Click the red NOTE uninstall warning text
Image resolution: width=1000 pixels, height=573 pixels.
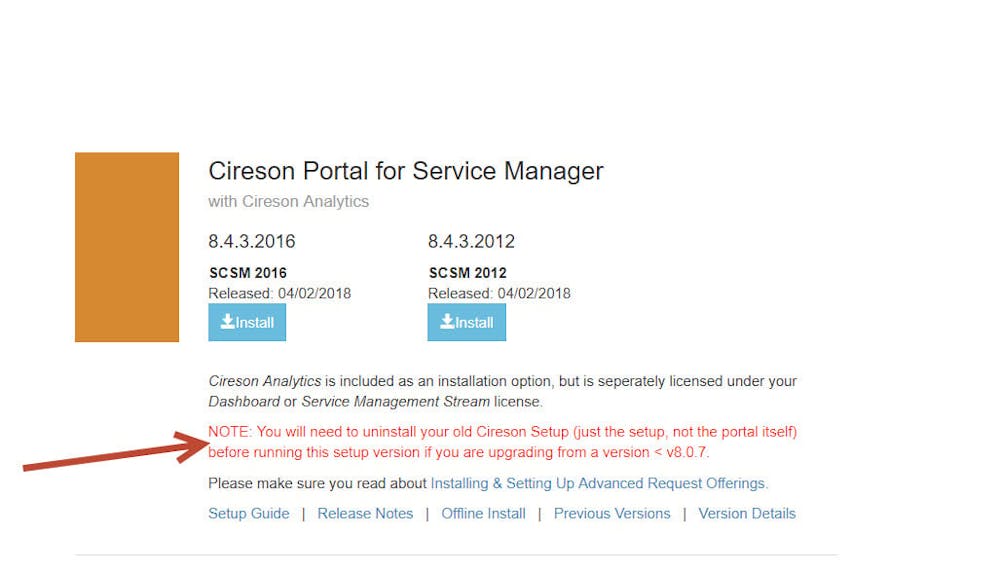502,441
